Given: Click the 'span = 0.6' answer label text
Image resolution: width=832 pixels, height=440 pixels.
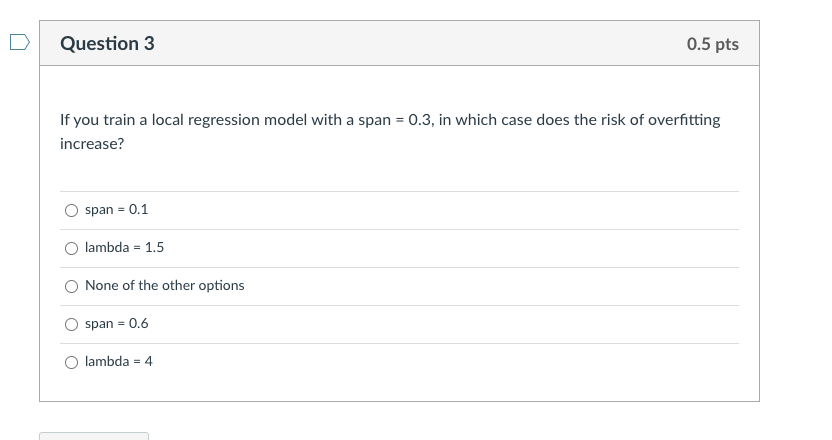Looking at the screenshot, I should coord(116,324).
